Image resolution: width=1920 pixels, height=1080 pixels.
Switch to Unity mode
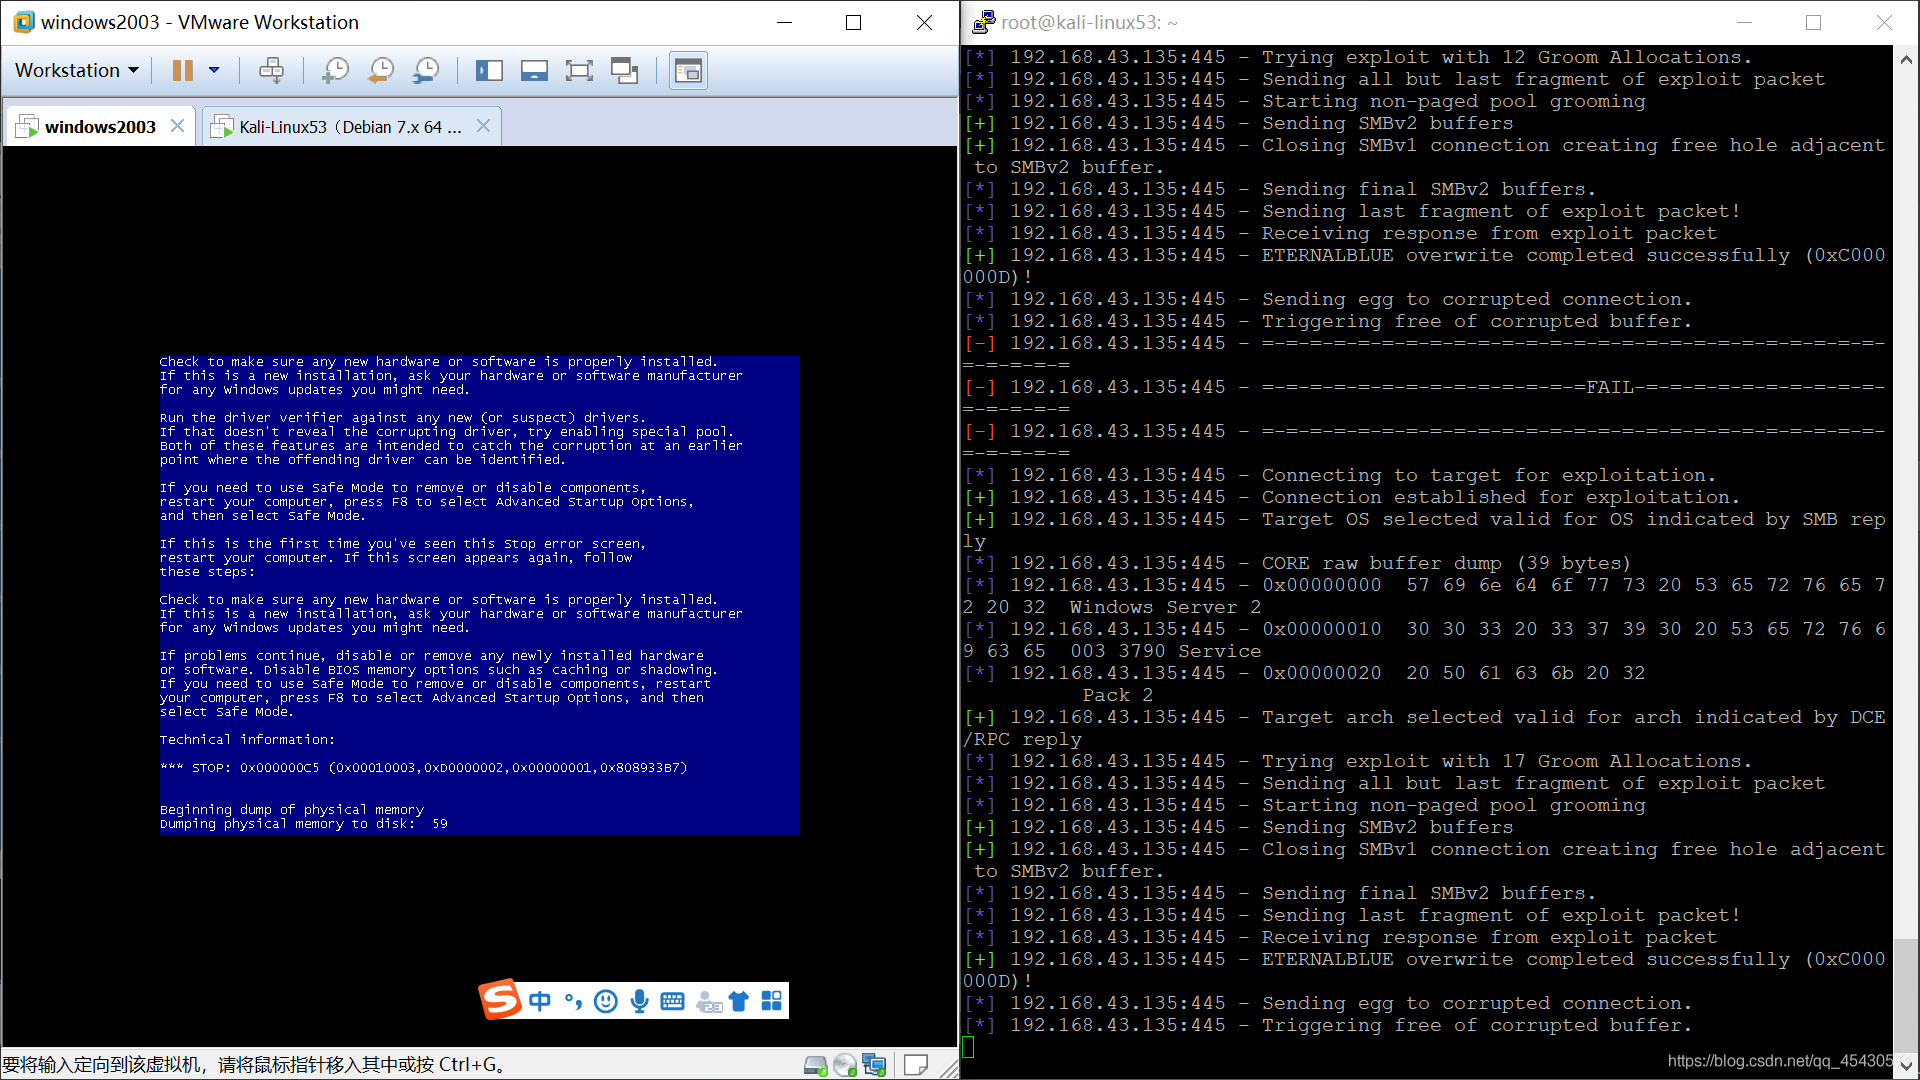coord(625,70)
